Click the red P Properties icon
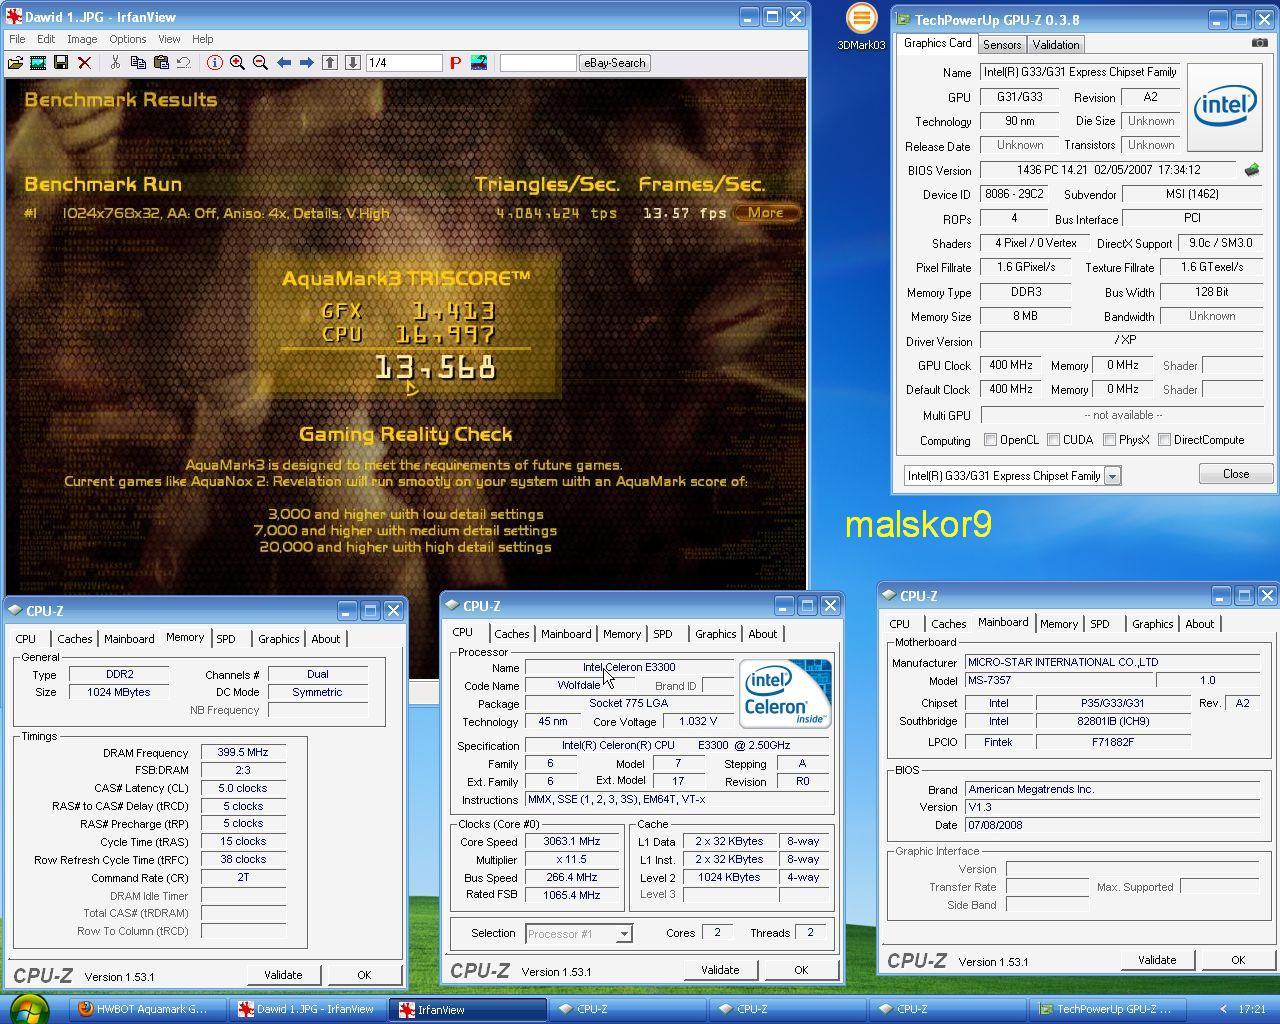 click(x=455, y=63)
